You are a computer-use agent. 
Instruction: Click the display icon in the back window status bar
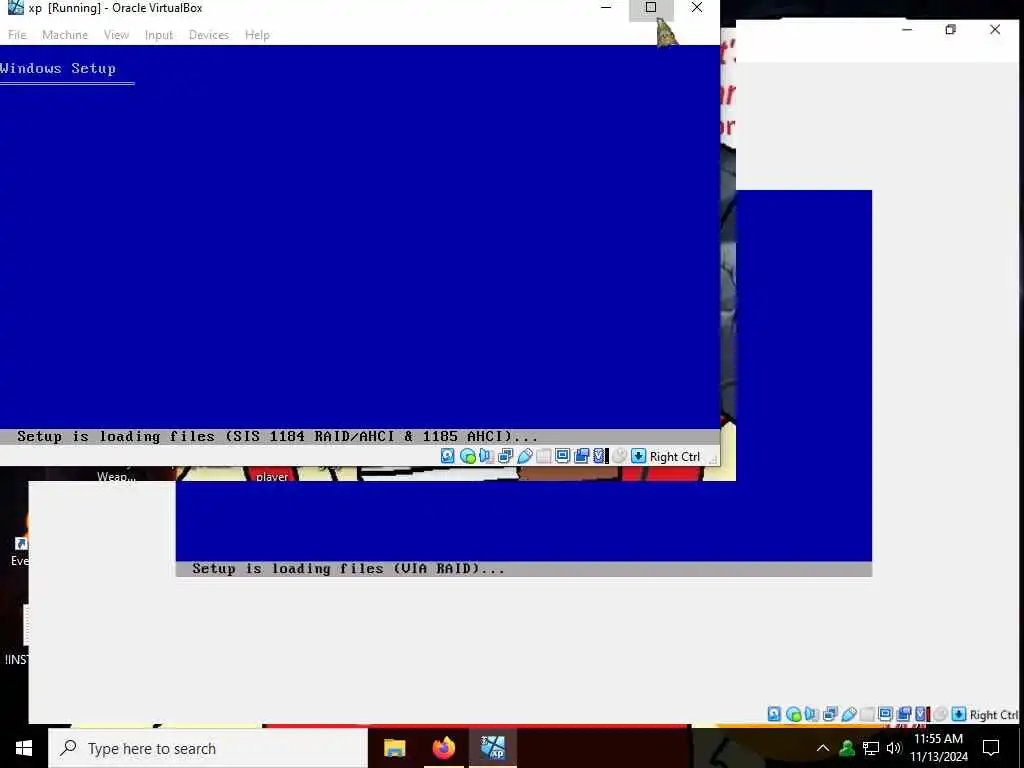pyautogui.click(x=886, y=714)
